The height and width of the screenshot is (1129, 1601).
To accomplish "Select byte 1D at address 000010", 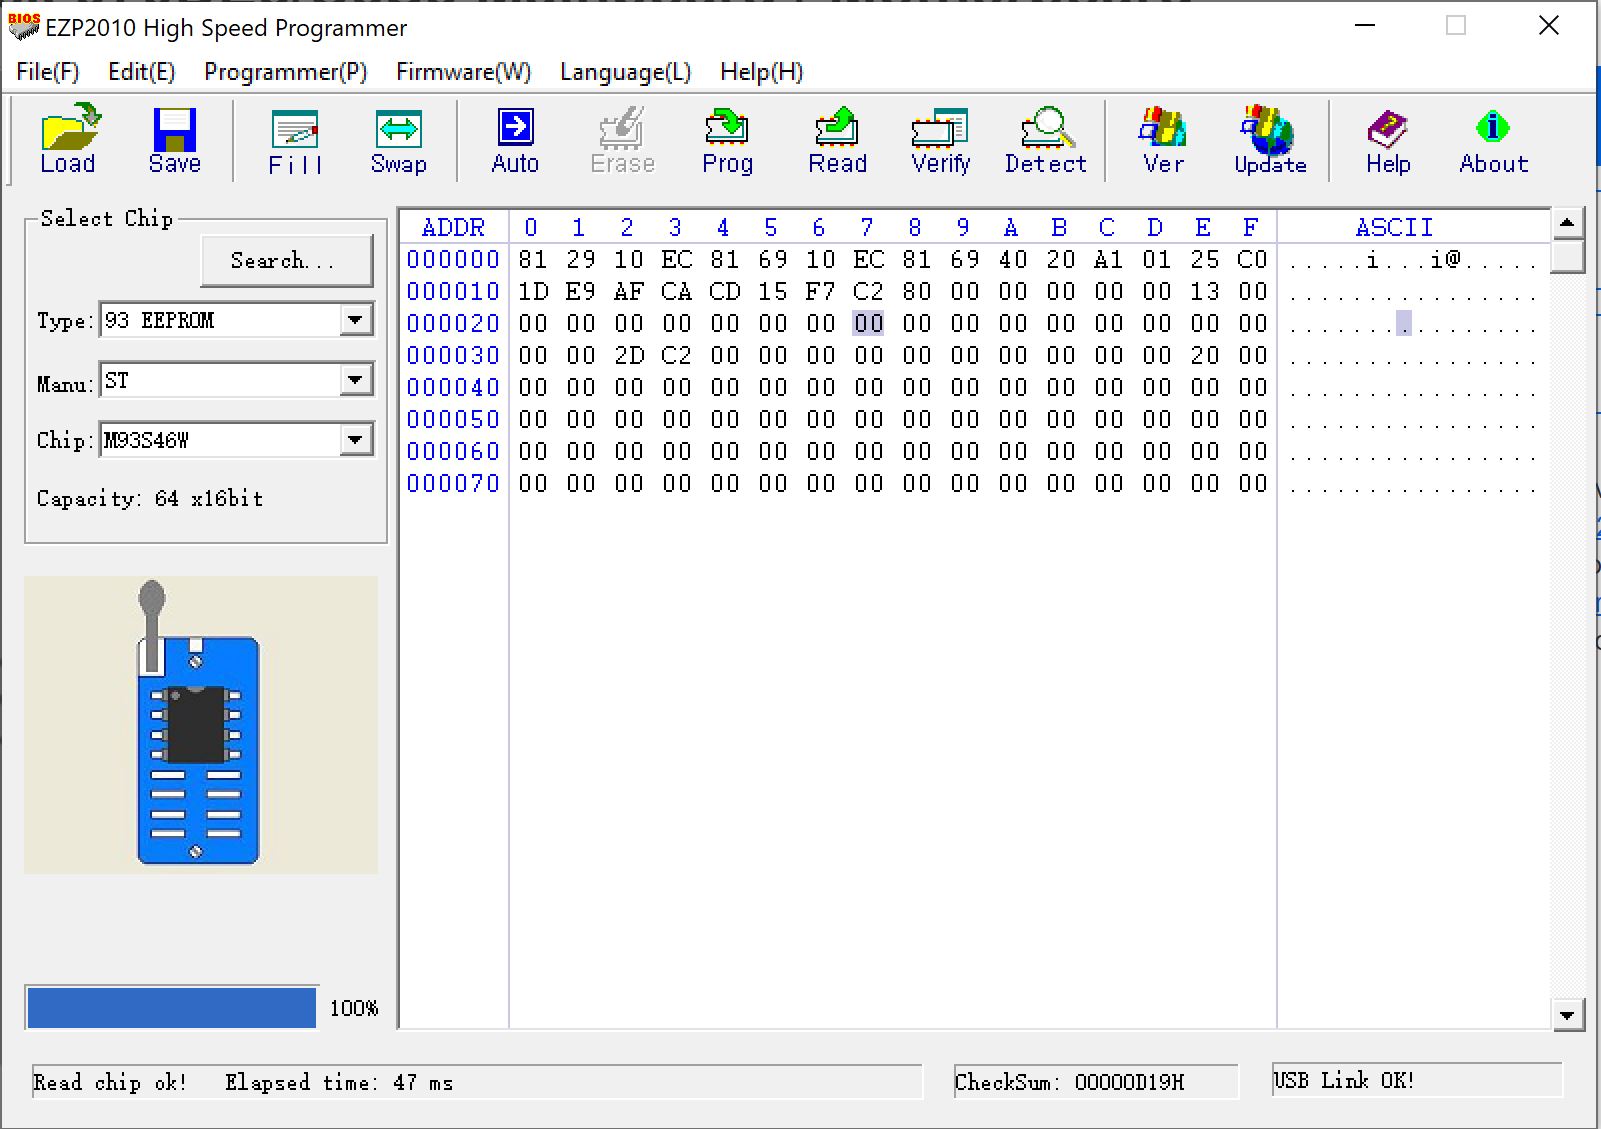I will (x=533, y=291).
